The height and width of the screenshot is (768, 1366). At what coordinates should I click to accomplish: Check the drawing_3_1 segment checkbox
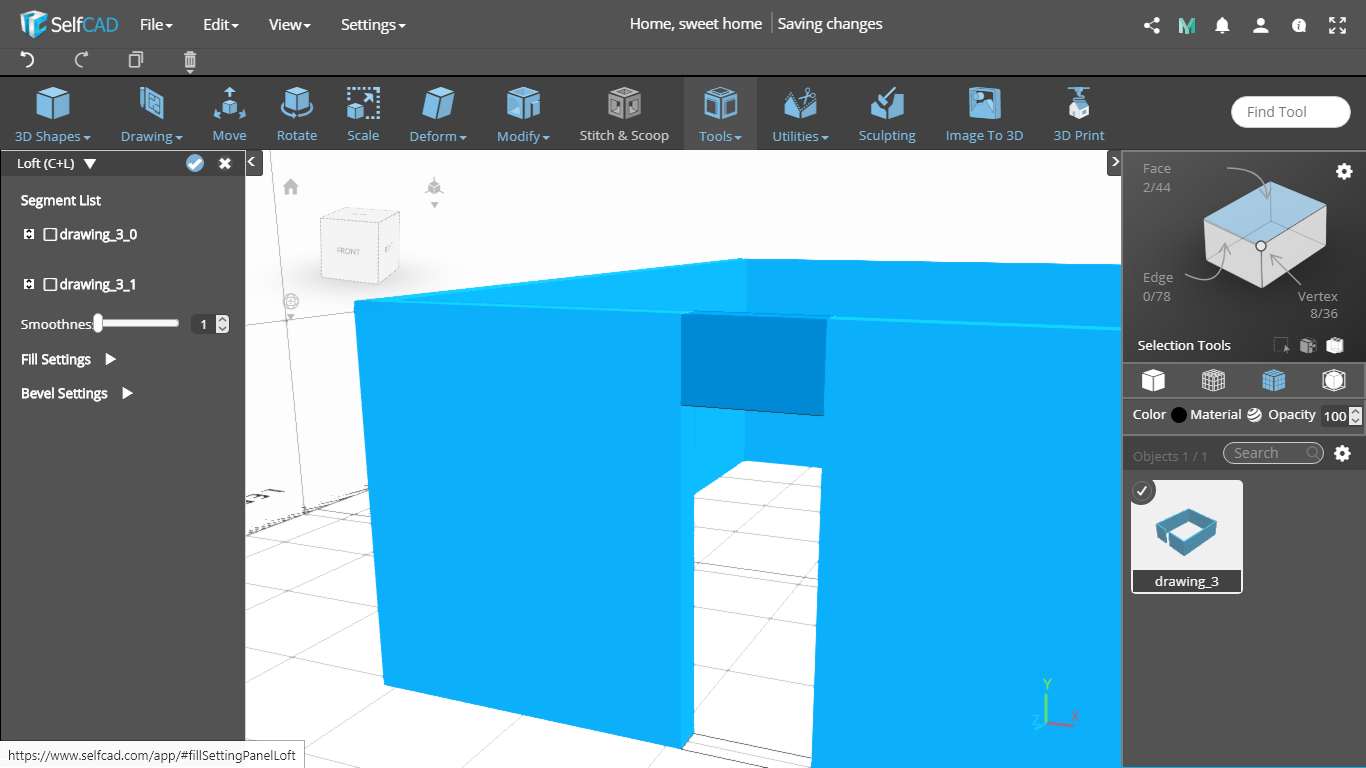50,284
